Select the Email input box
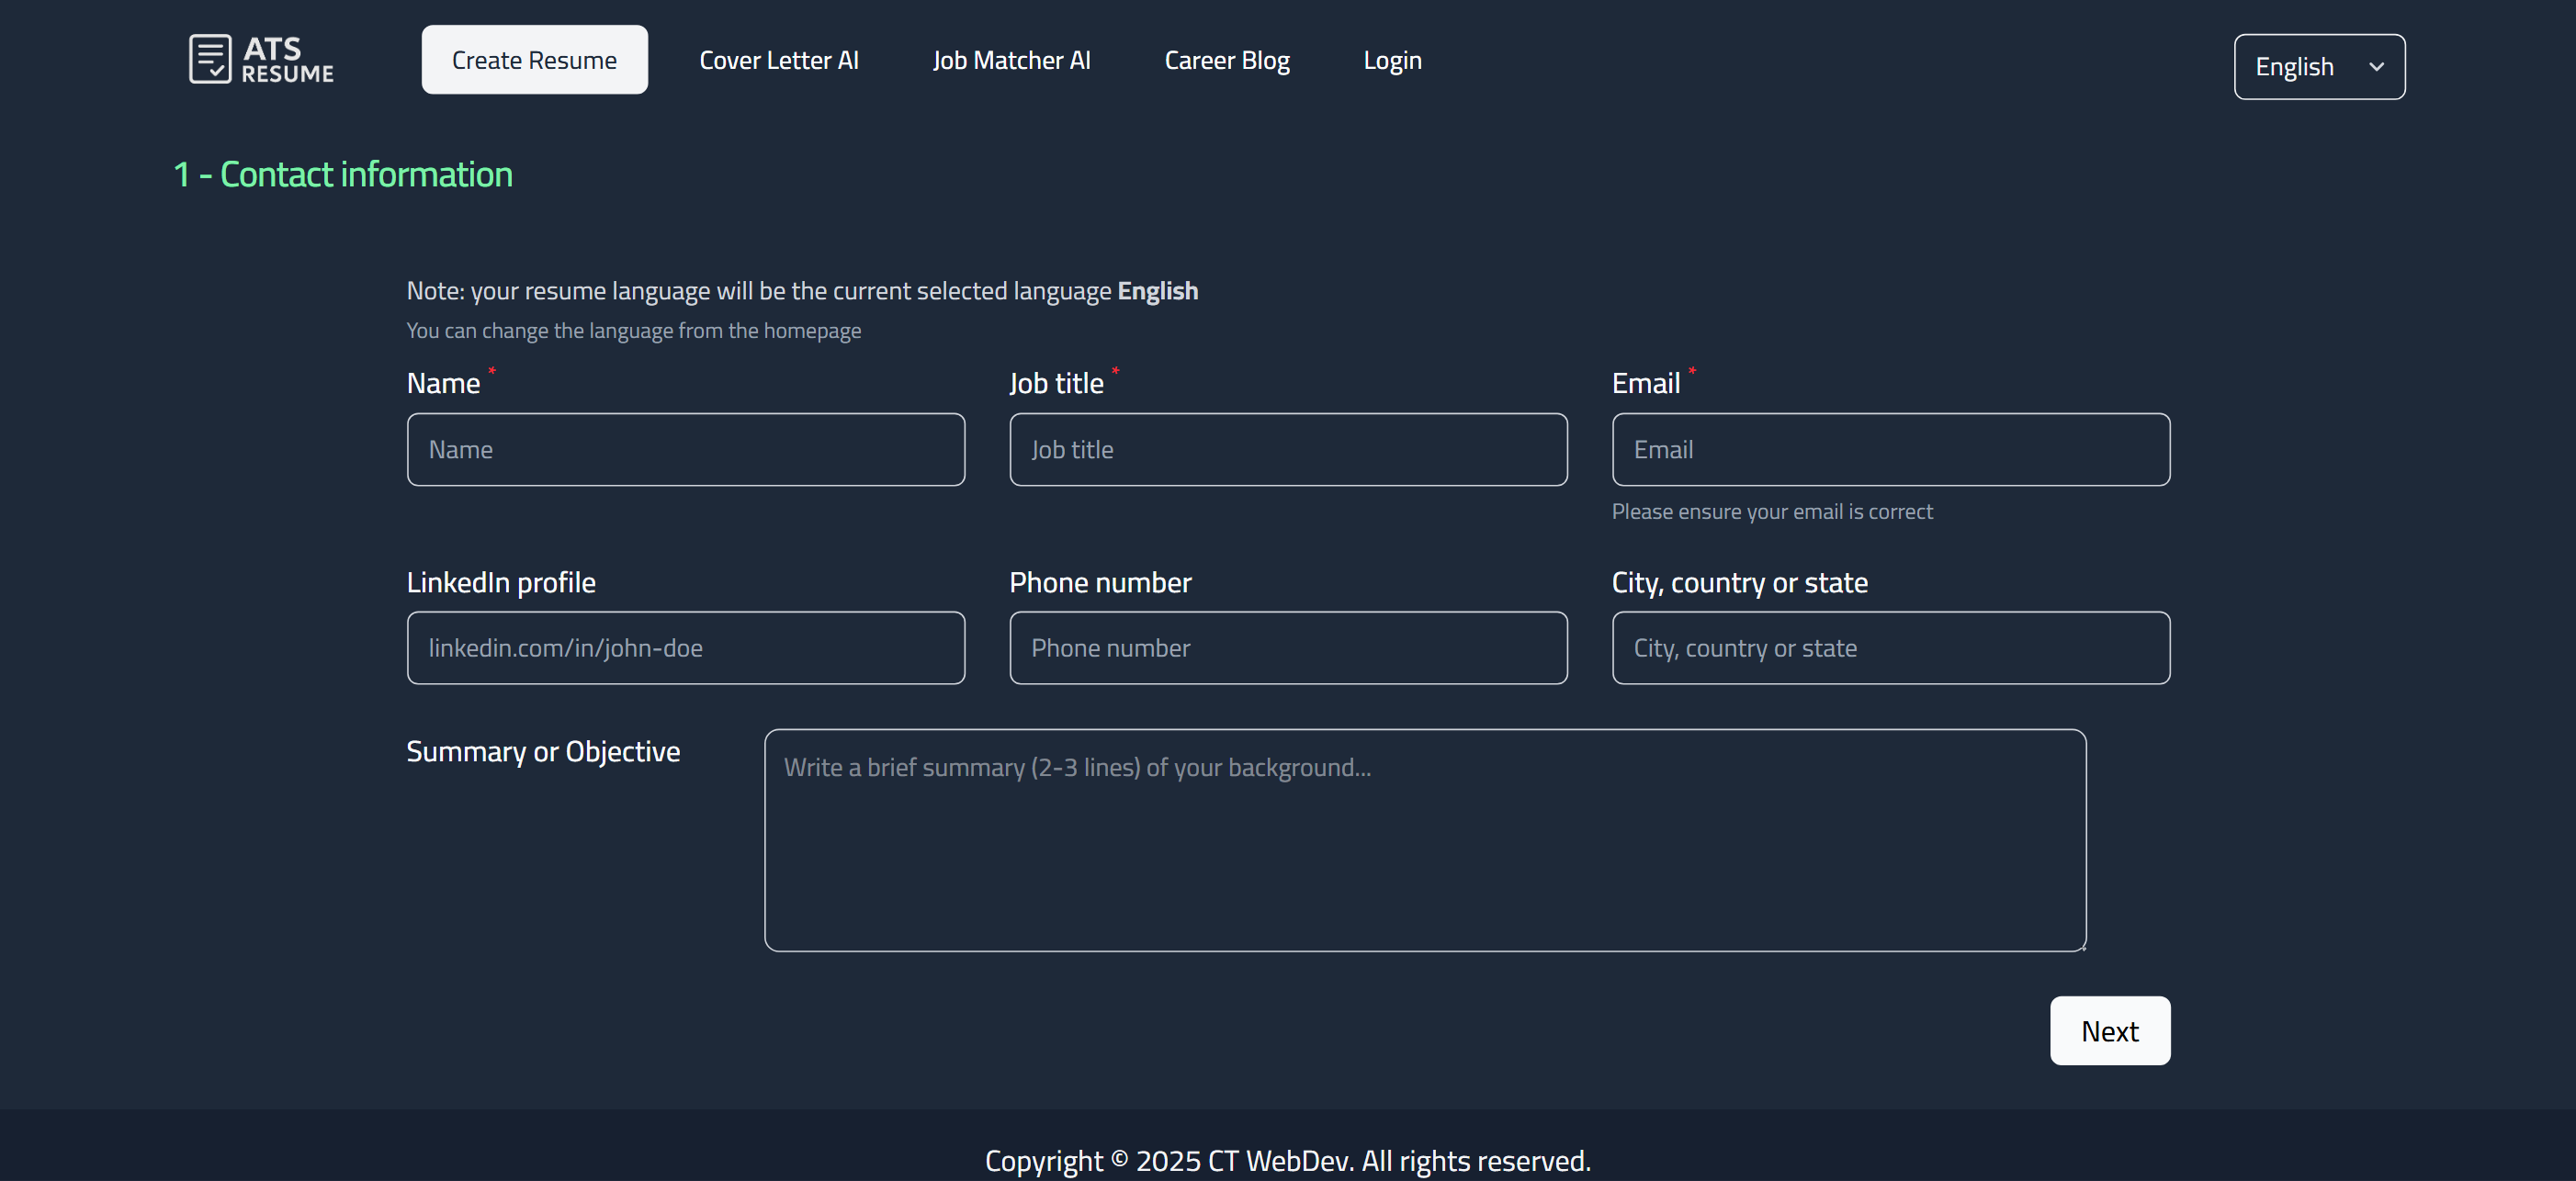Image resolution: width=2576 pixels, height=1181 pixels. click(1890, 450)
